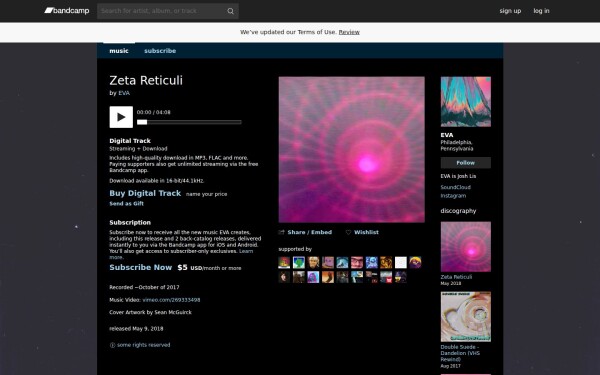Click the Share / Embed text
This screenshot has width=600, height=375.
click(x=310, y=232)
